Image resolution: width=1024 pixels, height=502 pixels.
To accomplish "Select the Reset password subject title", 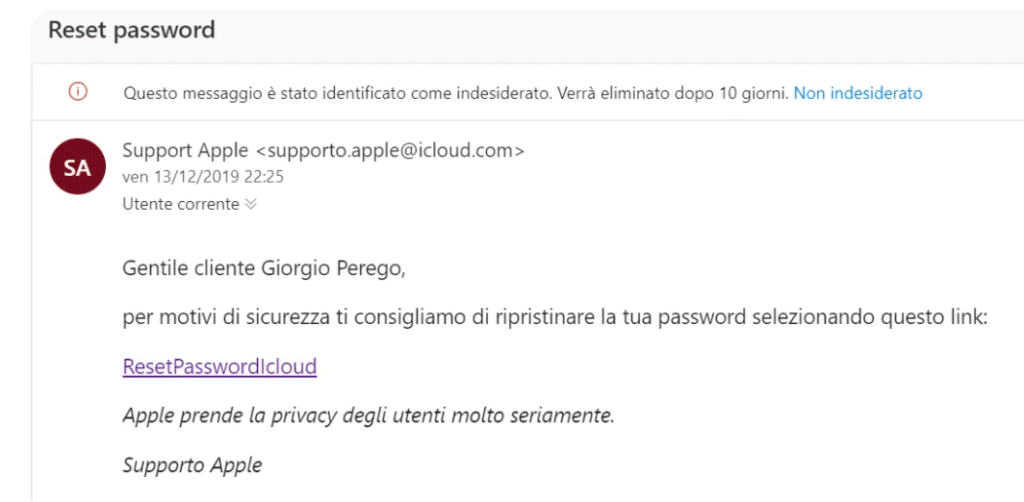I will tap(131, 29).
